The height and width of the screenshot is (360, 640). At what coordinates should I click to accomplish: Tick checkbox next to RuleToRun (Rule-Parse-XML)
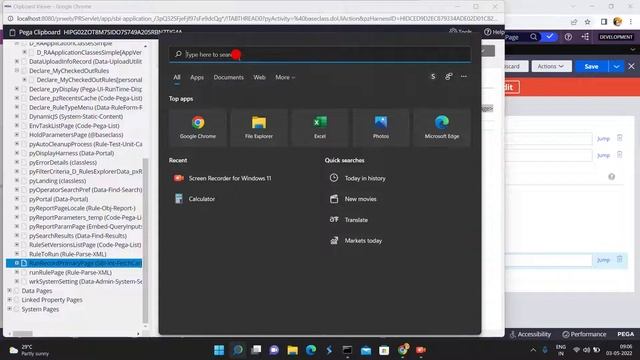(24, 254)
